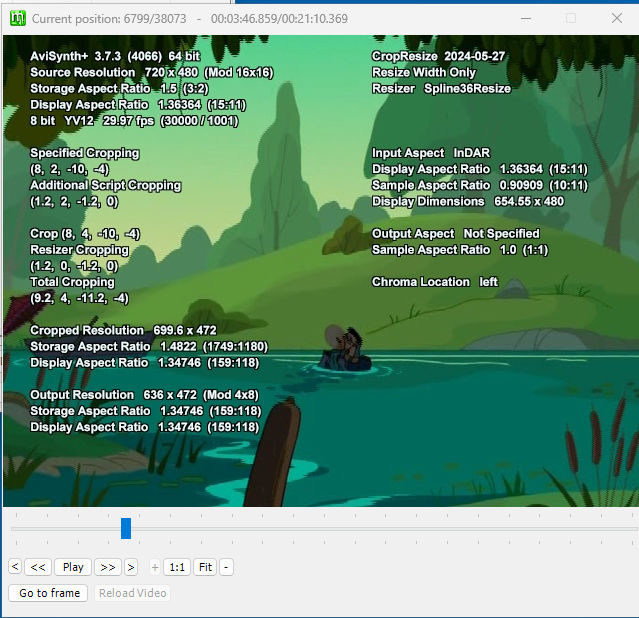Jump forward with the >> button
Image resolution: width=639 pixels, height=618 pixels.
click(108, 567)
